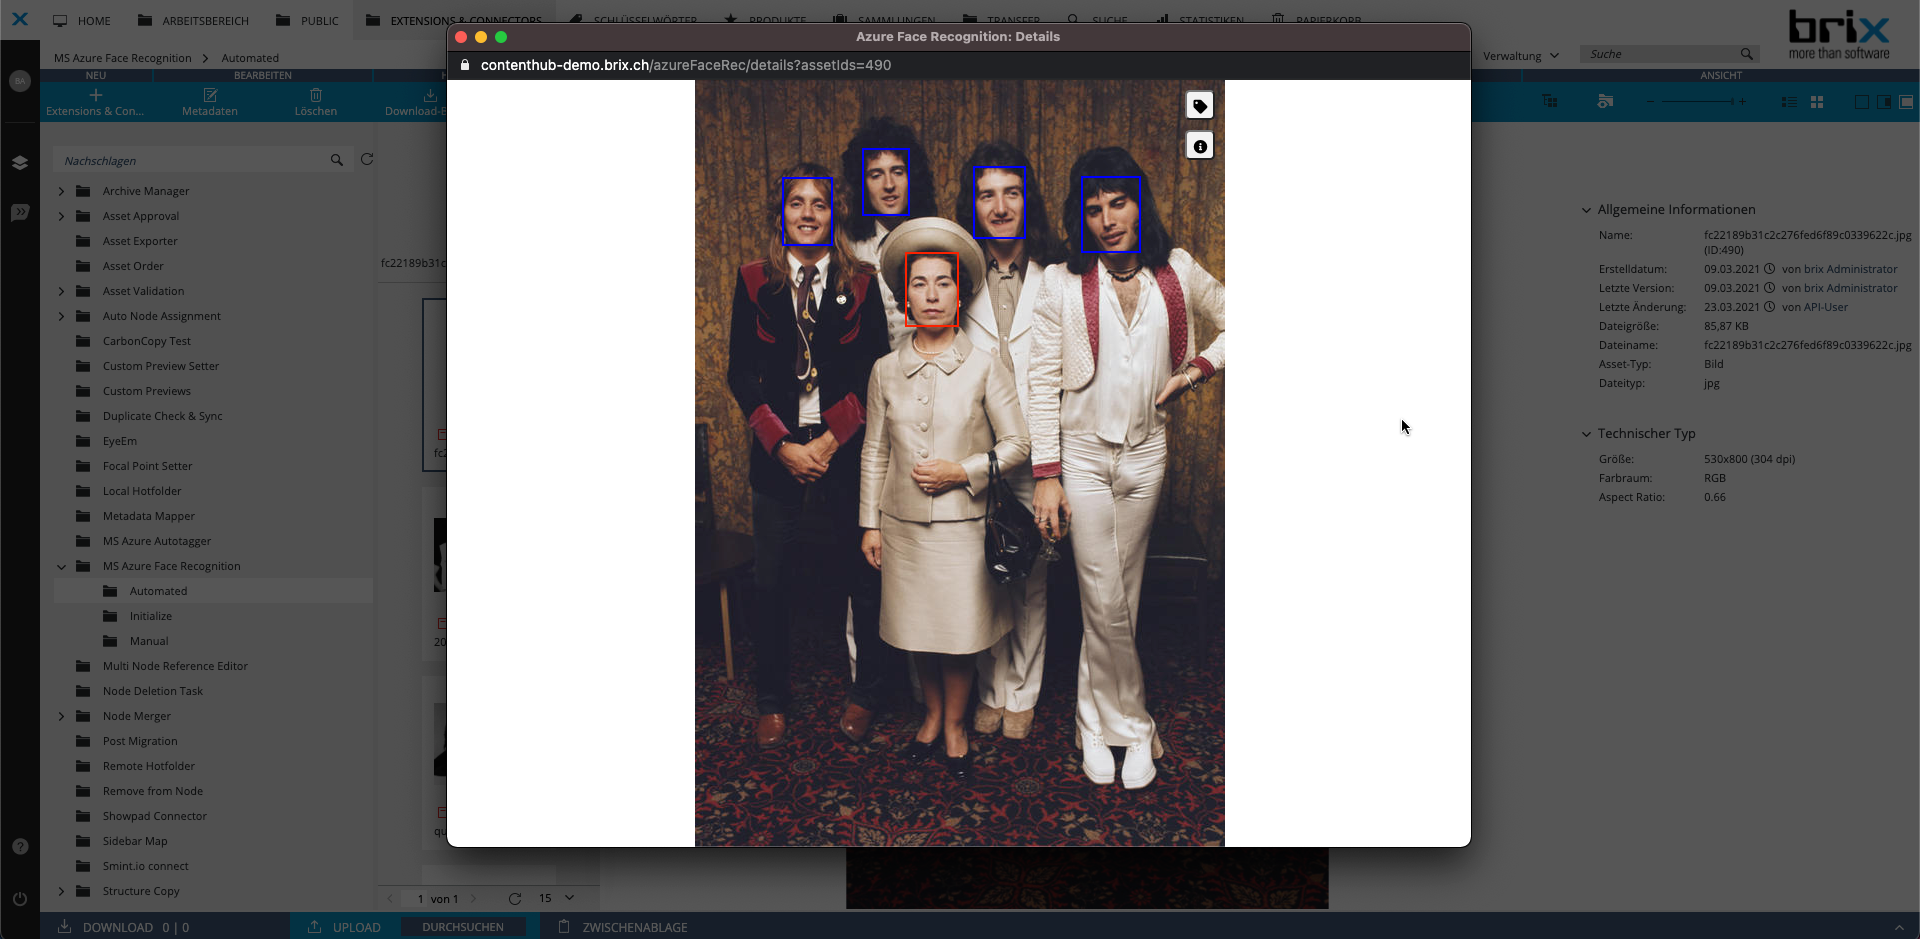The width and height of the screenshot is (1920, 939).
Task: Click the info icon on the face details image
Action: [x=1200, y=146]
